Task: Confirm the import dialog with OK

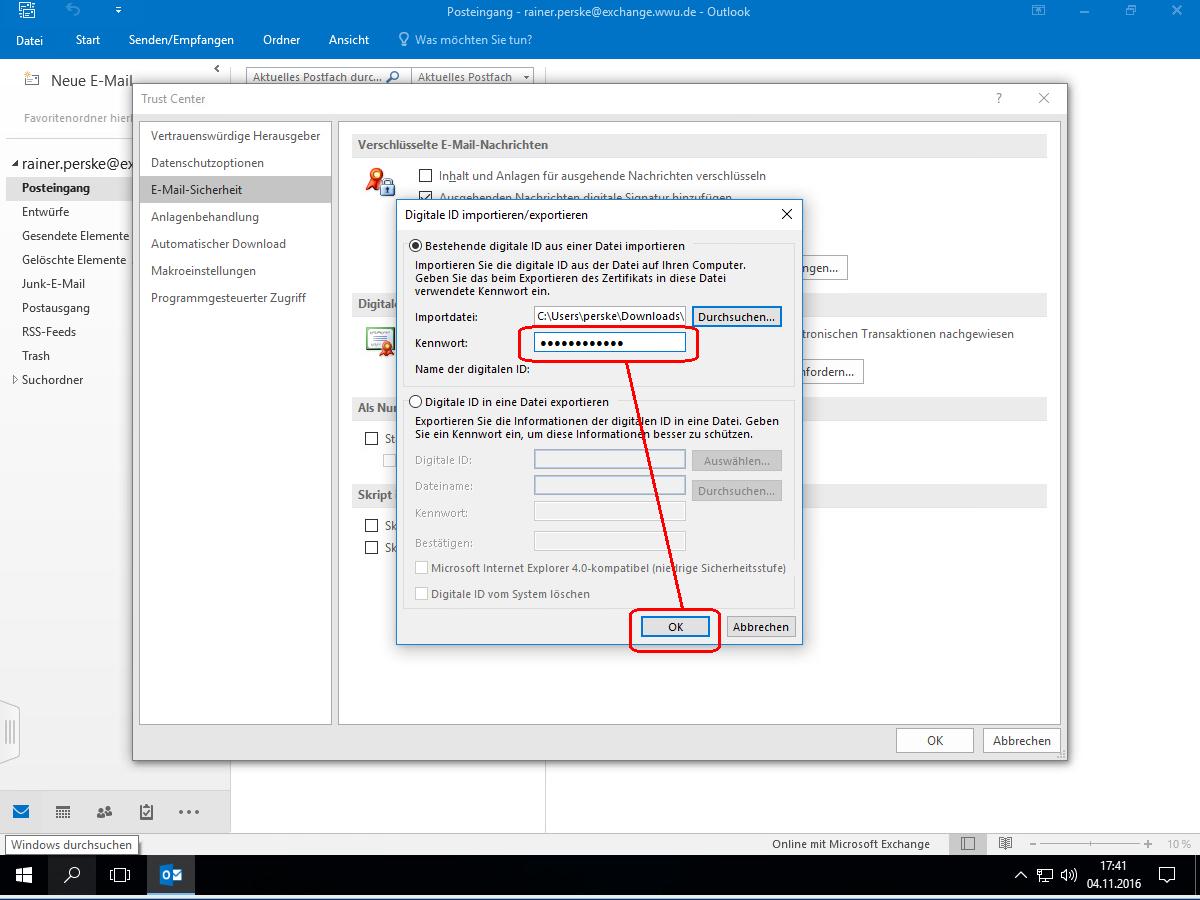Action: tap(675, 627)
